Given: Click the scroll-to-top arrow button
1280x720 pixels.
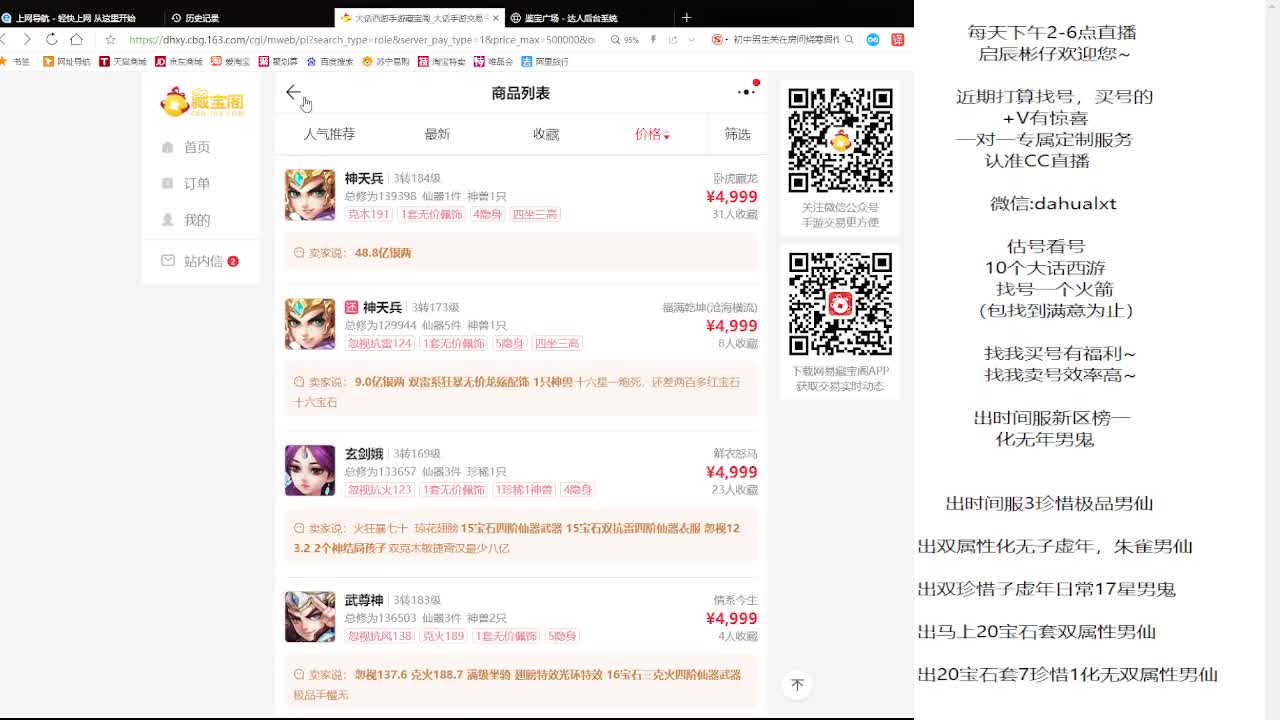Looking at the screenshot, I should point(797,684).
